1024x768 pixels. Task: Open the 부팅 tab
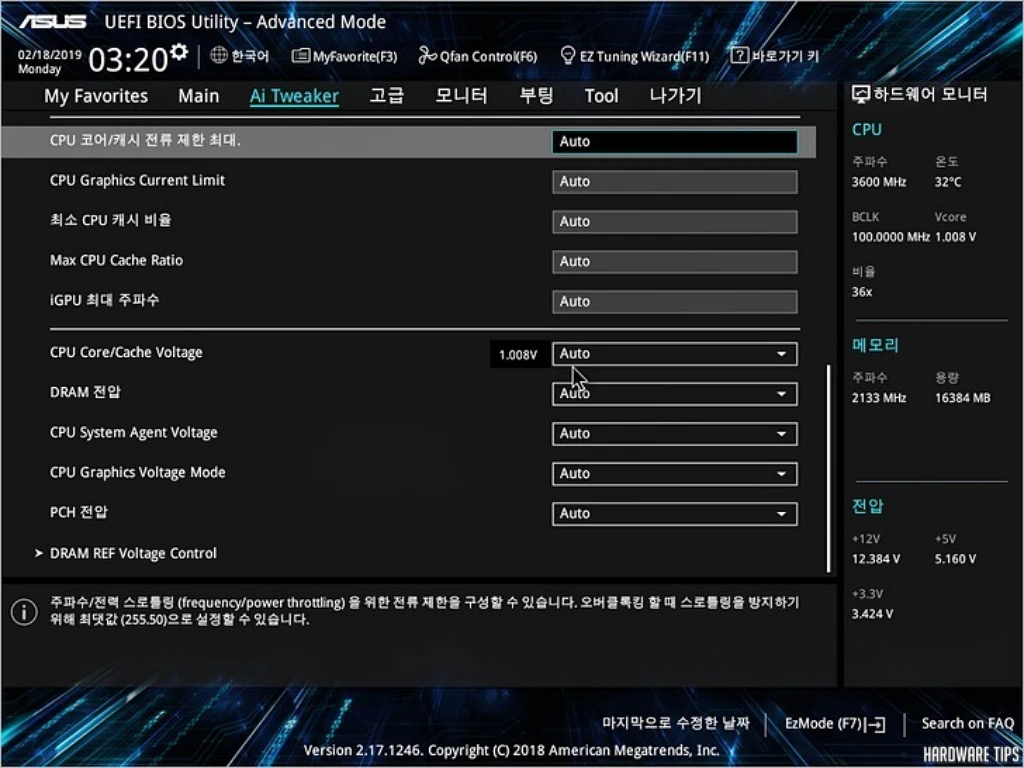pos(536,96)
